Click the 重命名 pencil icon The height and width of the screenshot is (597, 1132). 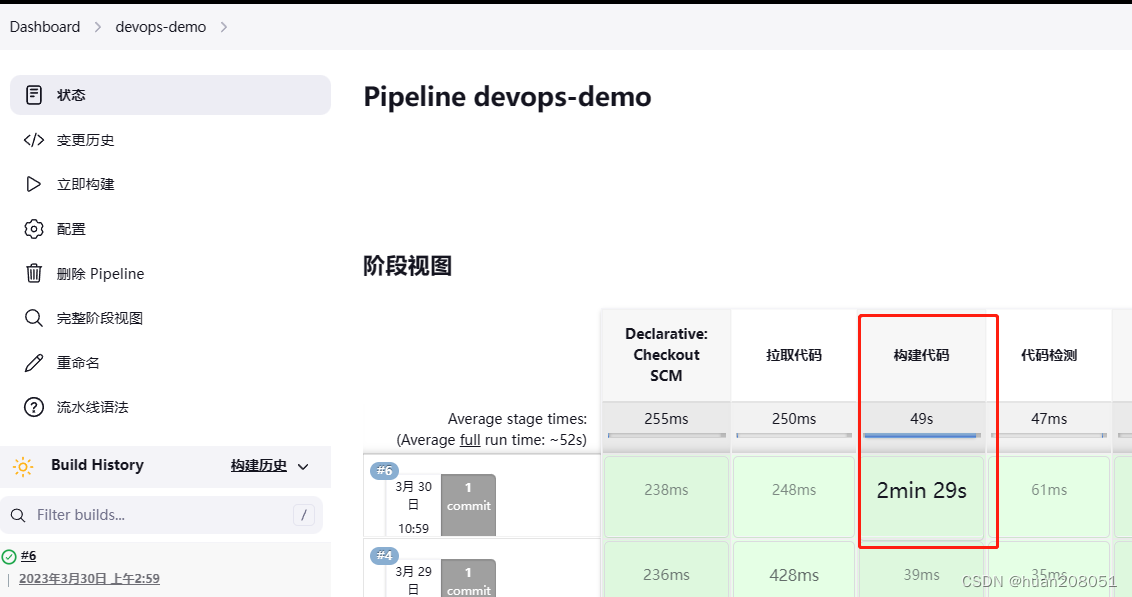click(32, 362)
